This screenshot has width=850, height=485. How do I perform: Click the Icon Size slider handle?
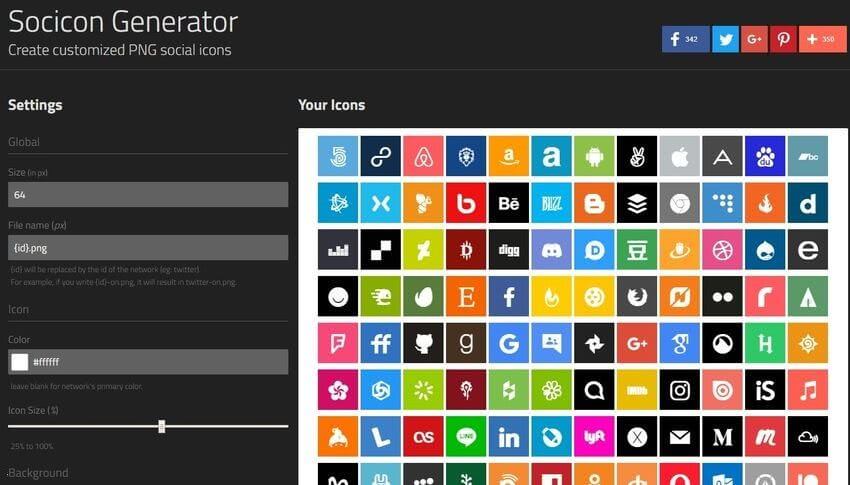[161, 426]
